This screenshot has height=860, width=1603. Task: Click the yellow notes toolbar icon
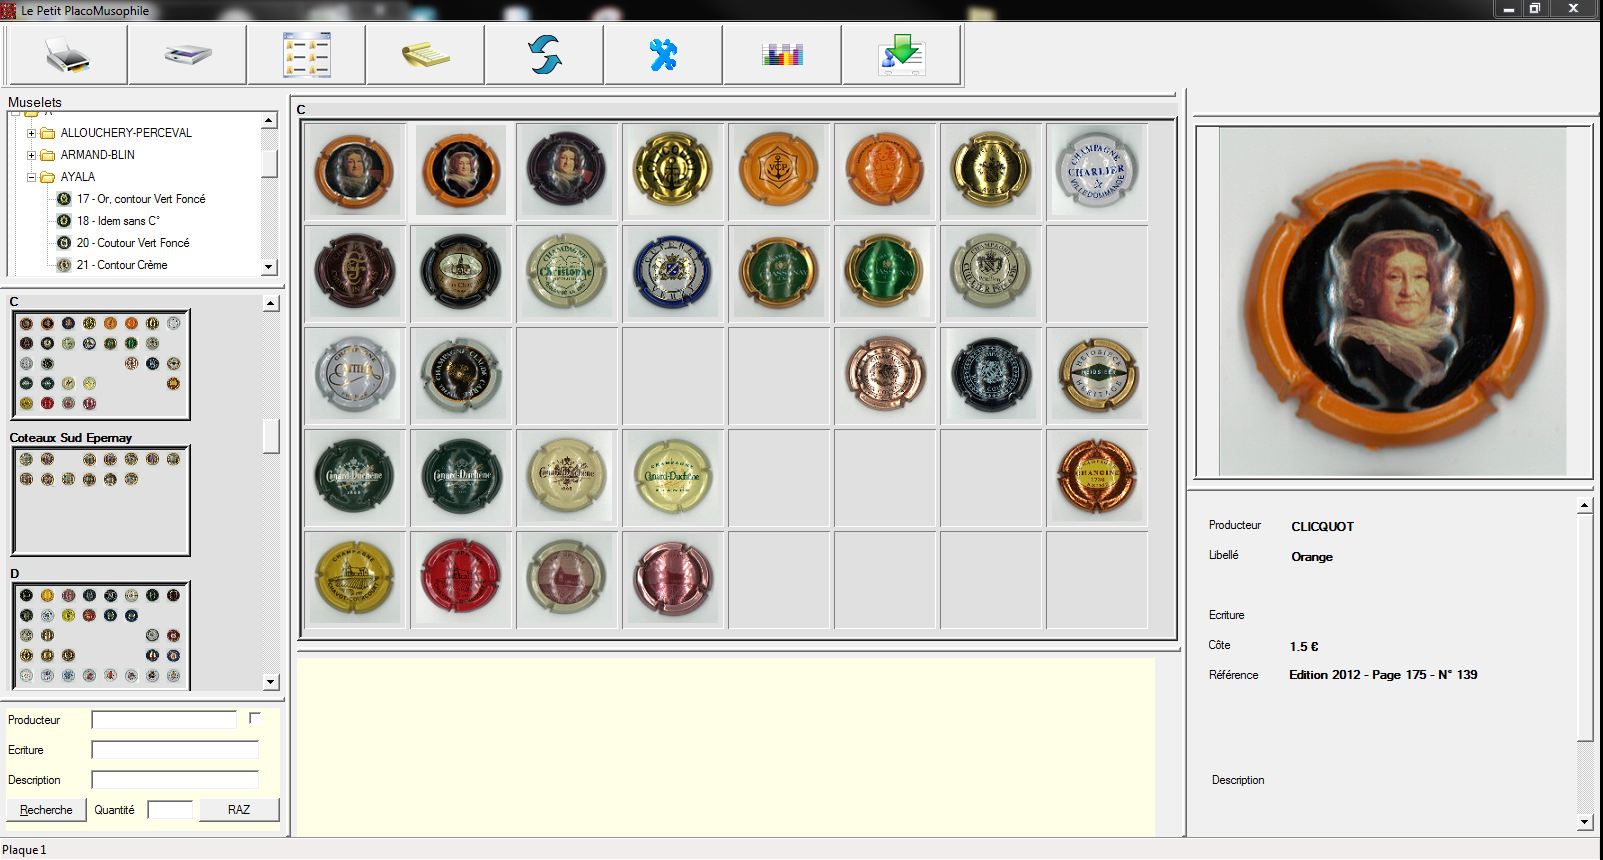tap(425, 55)
